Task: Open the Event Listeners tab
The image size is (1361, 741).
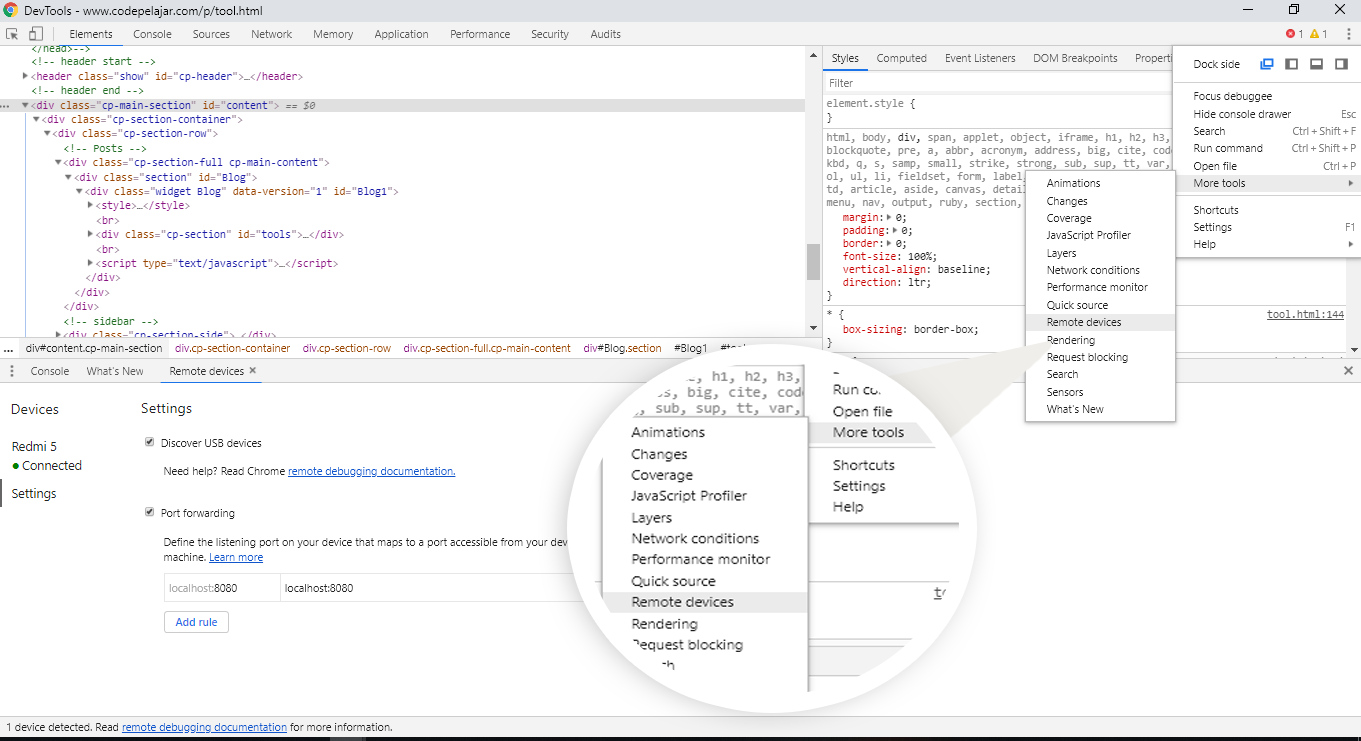Action: click(x=980, y=58)
